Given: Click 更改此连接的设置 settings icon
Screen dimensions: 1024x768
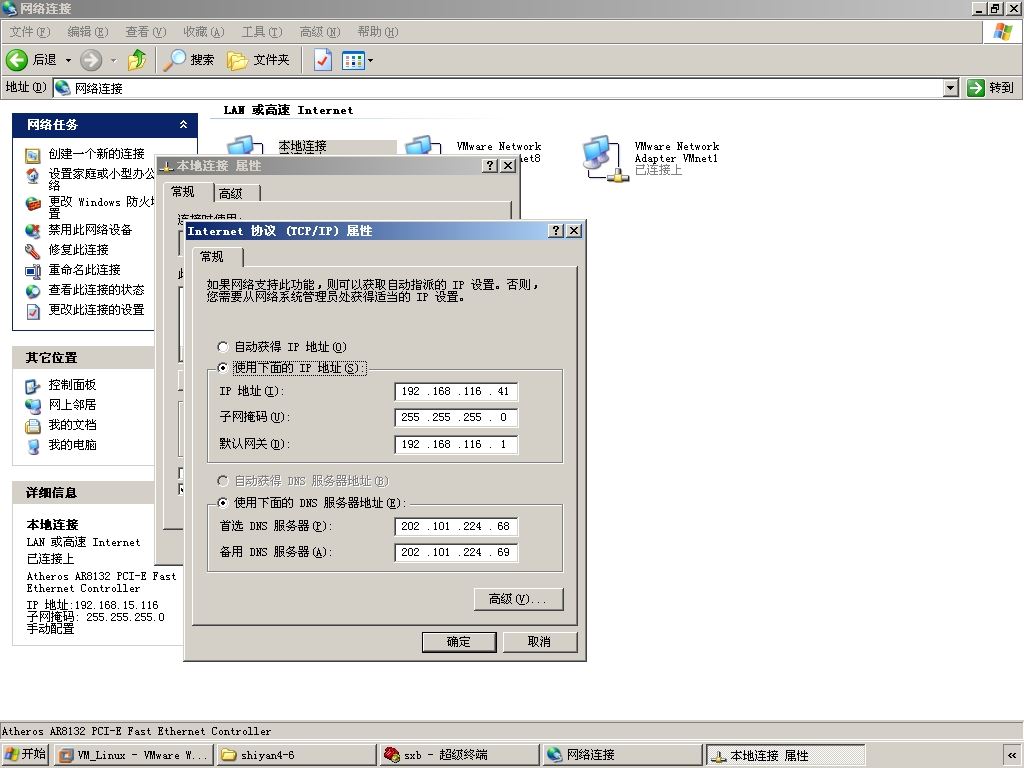Looking at the screenshot, I should pyautogui.click(x=33, y=312).
